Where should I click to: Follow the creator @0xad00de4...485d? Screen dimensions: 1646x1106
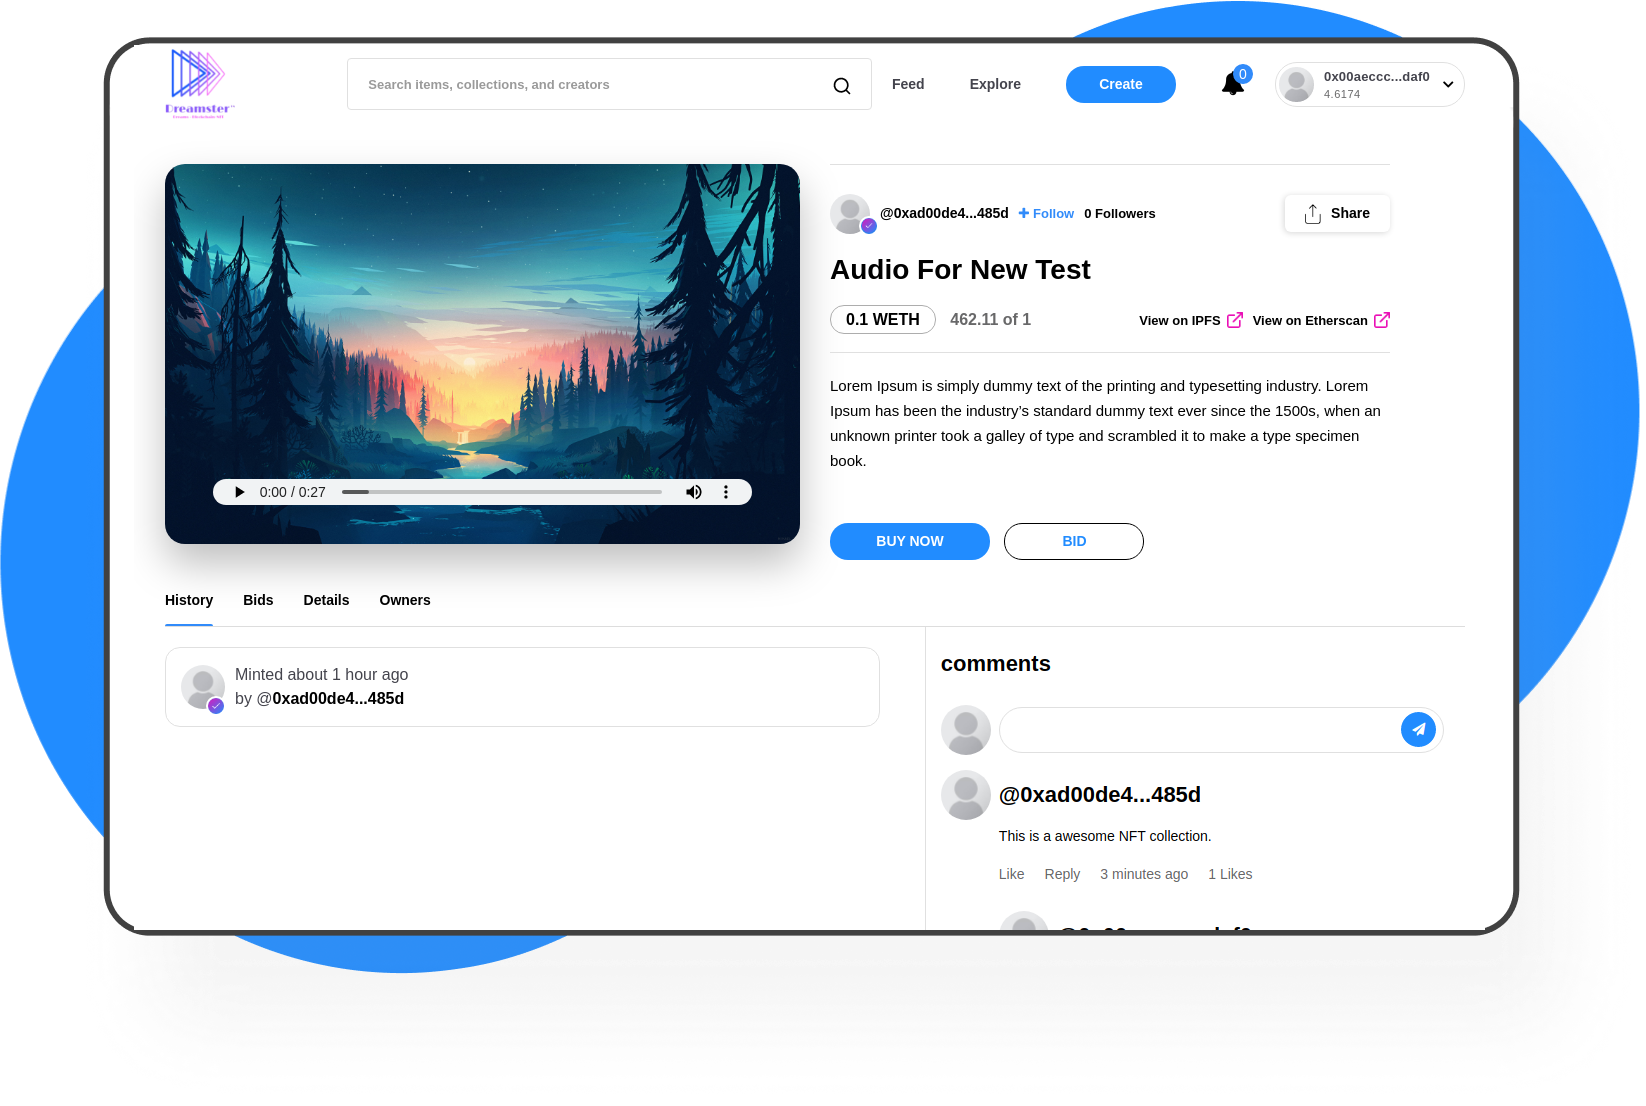click(1046, 214)
